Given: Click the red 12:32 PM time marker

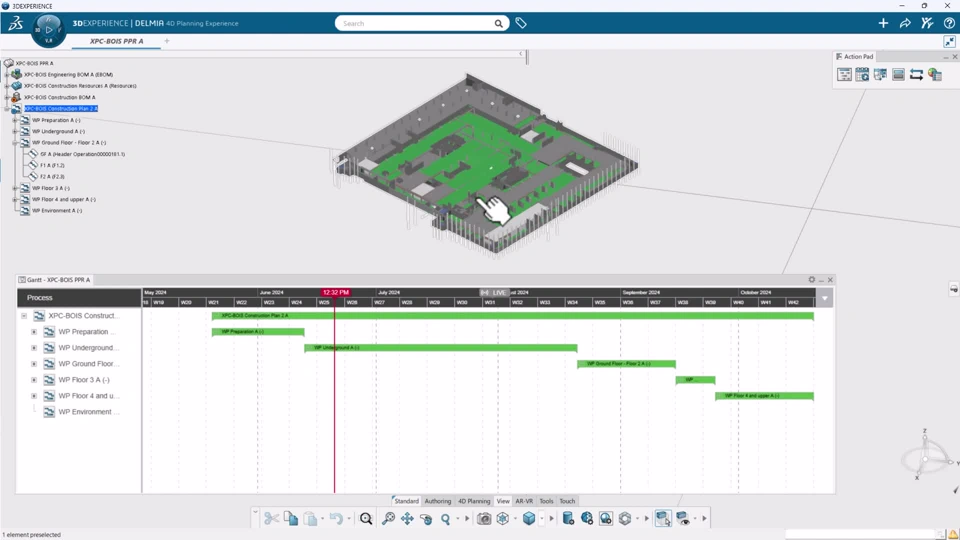Looking at the screenshot, I should click(x=336, y=293).
